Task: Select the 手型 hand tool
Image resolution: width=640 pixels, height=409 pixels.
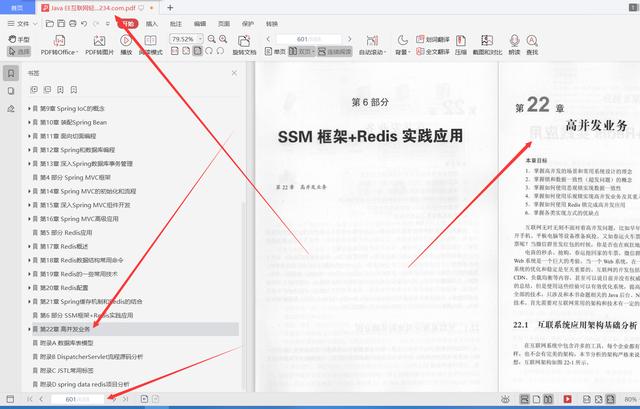Action: click(x=19, y=39)
